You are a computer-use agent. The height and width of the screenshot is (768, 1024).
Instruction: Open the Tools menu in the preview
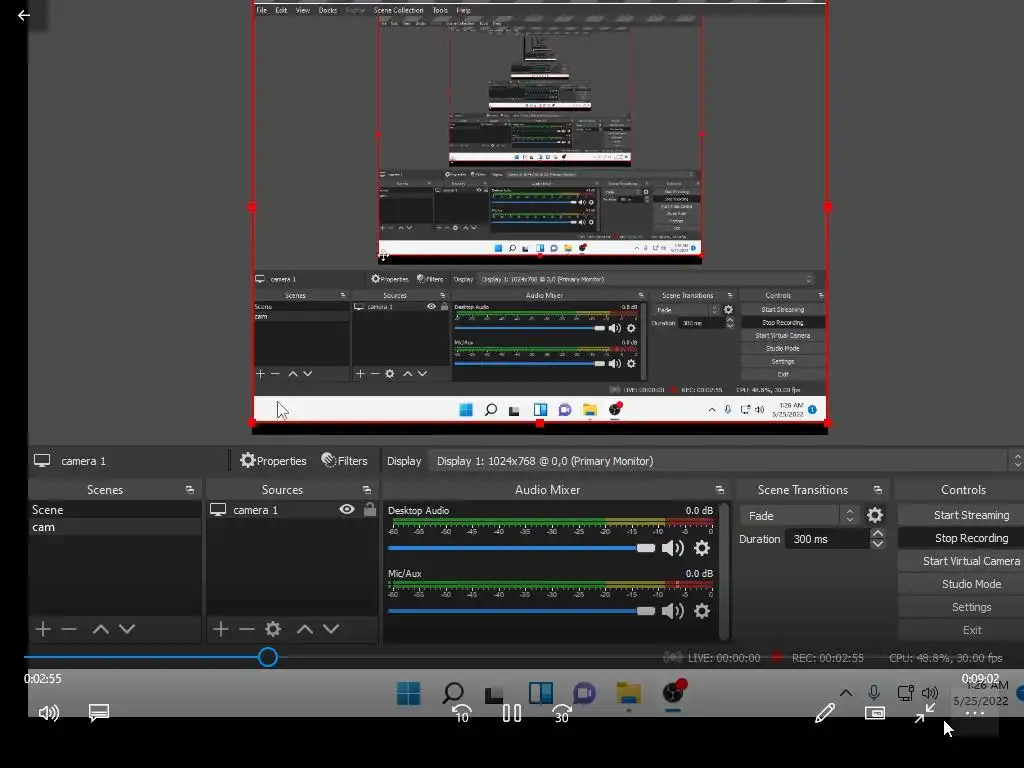tap(440, 10)
